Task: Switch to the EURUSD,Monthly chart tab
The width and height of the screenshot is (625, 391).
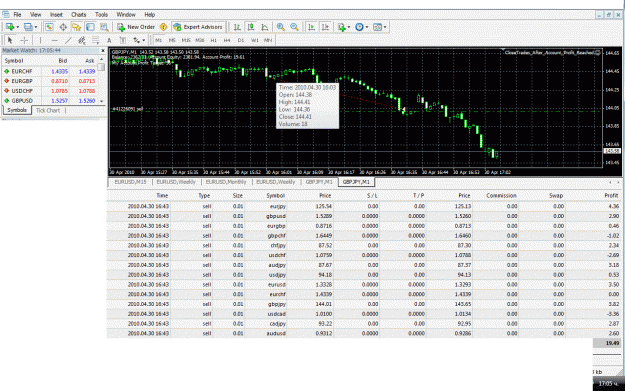Action: click(x=226, y=182)
